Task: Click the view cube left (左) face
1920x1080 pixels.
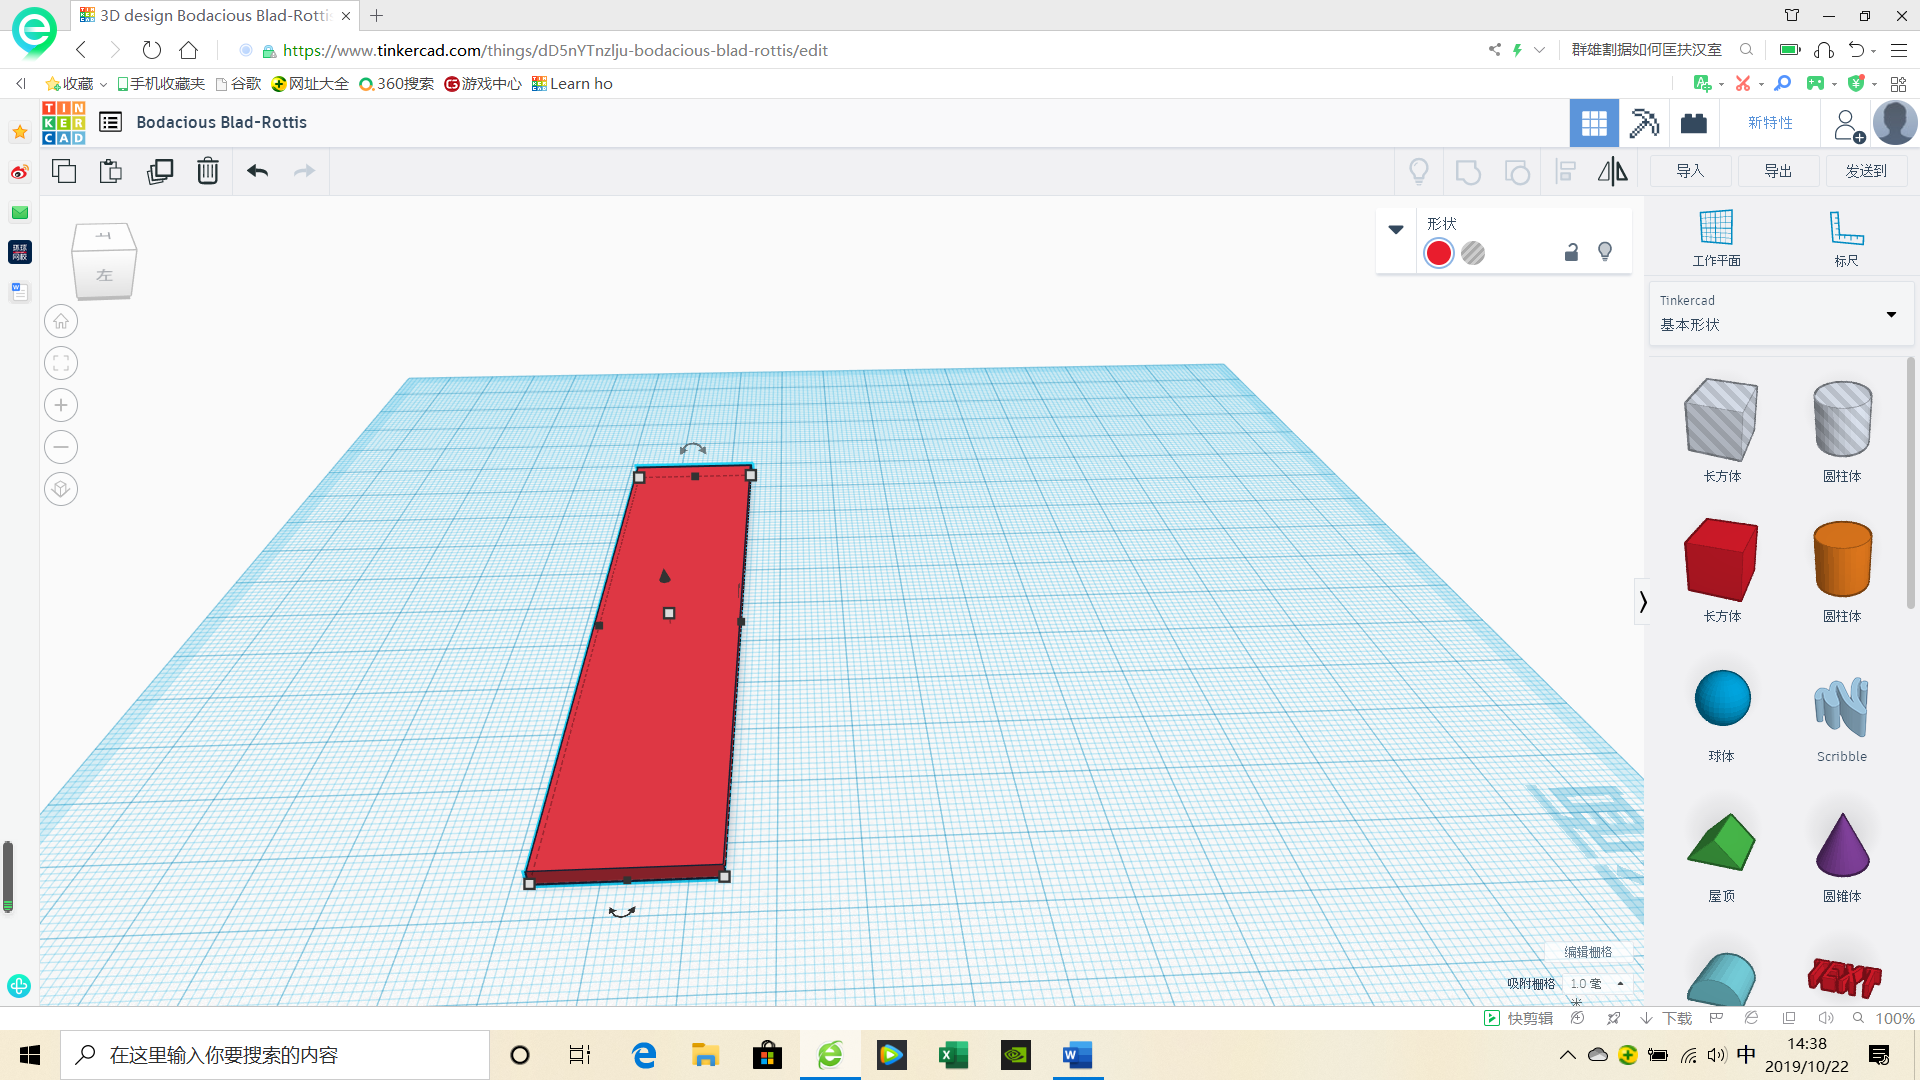Action: tap(104, 275)
